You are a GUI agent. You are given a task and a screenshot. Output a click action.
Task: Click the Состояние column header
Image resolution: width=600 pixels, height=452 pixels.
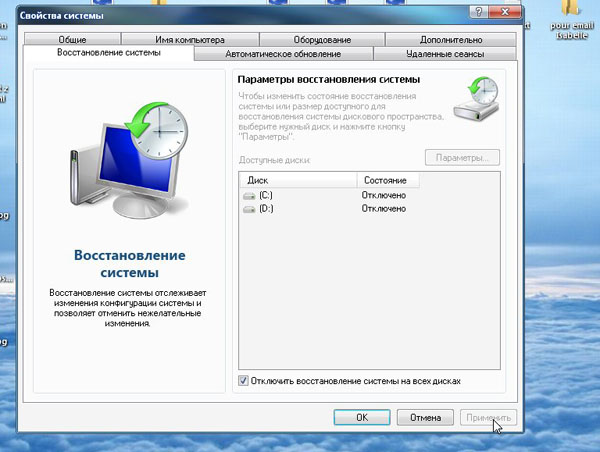coord(387,180)
